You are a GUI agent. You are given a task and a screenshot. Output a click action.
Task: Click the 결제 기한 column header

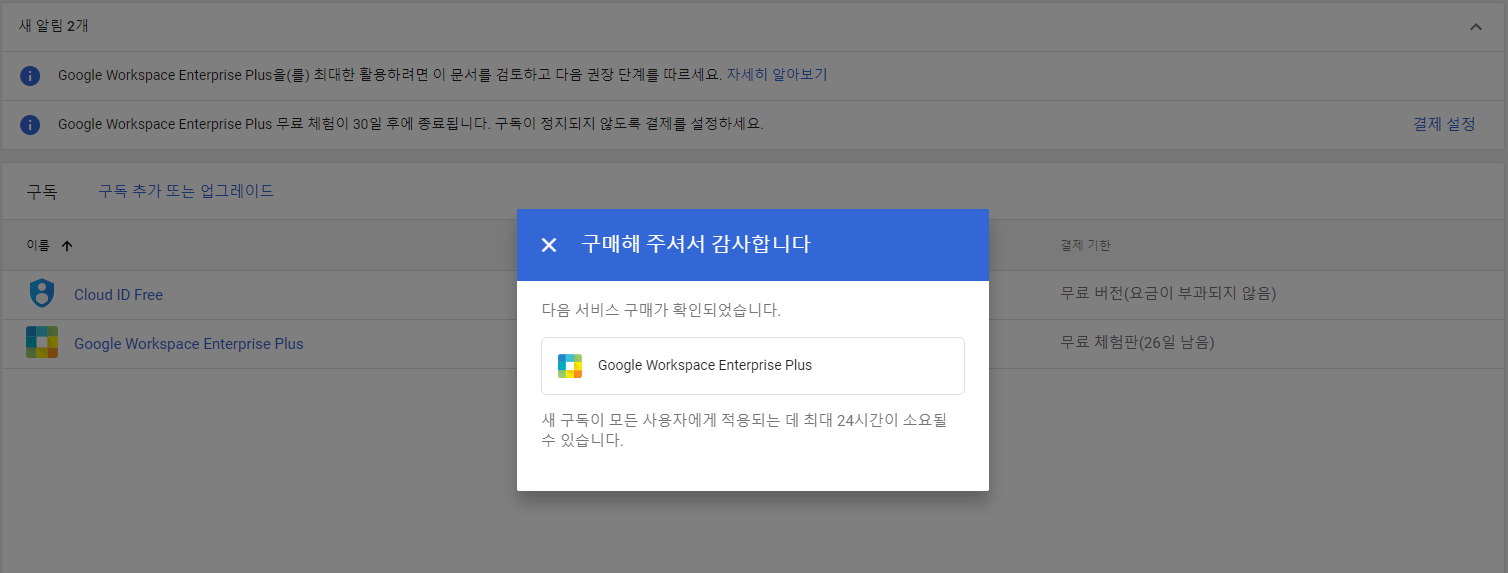coord(1085,246)
